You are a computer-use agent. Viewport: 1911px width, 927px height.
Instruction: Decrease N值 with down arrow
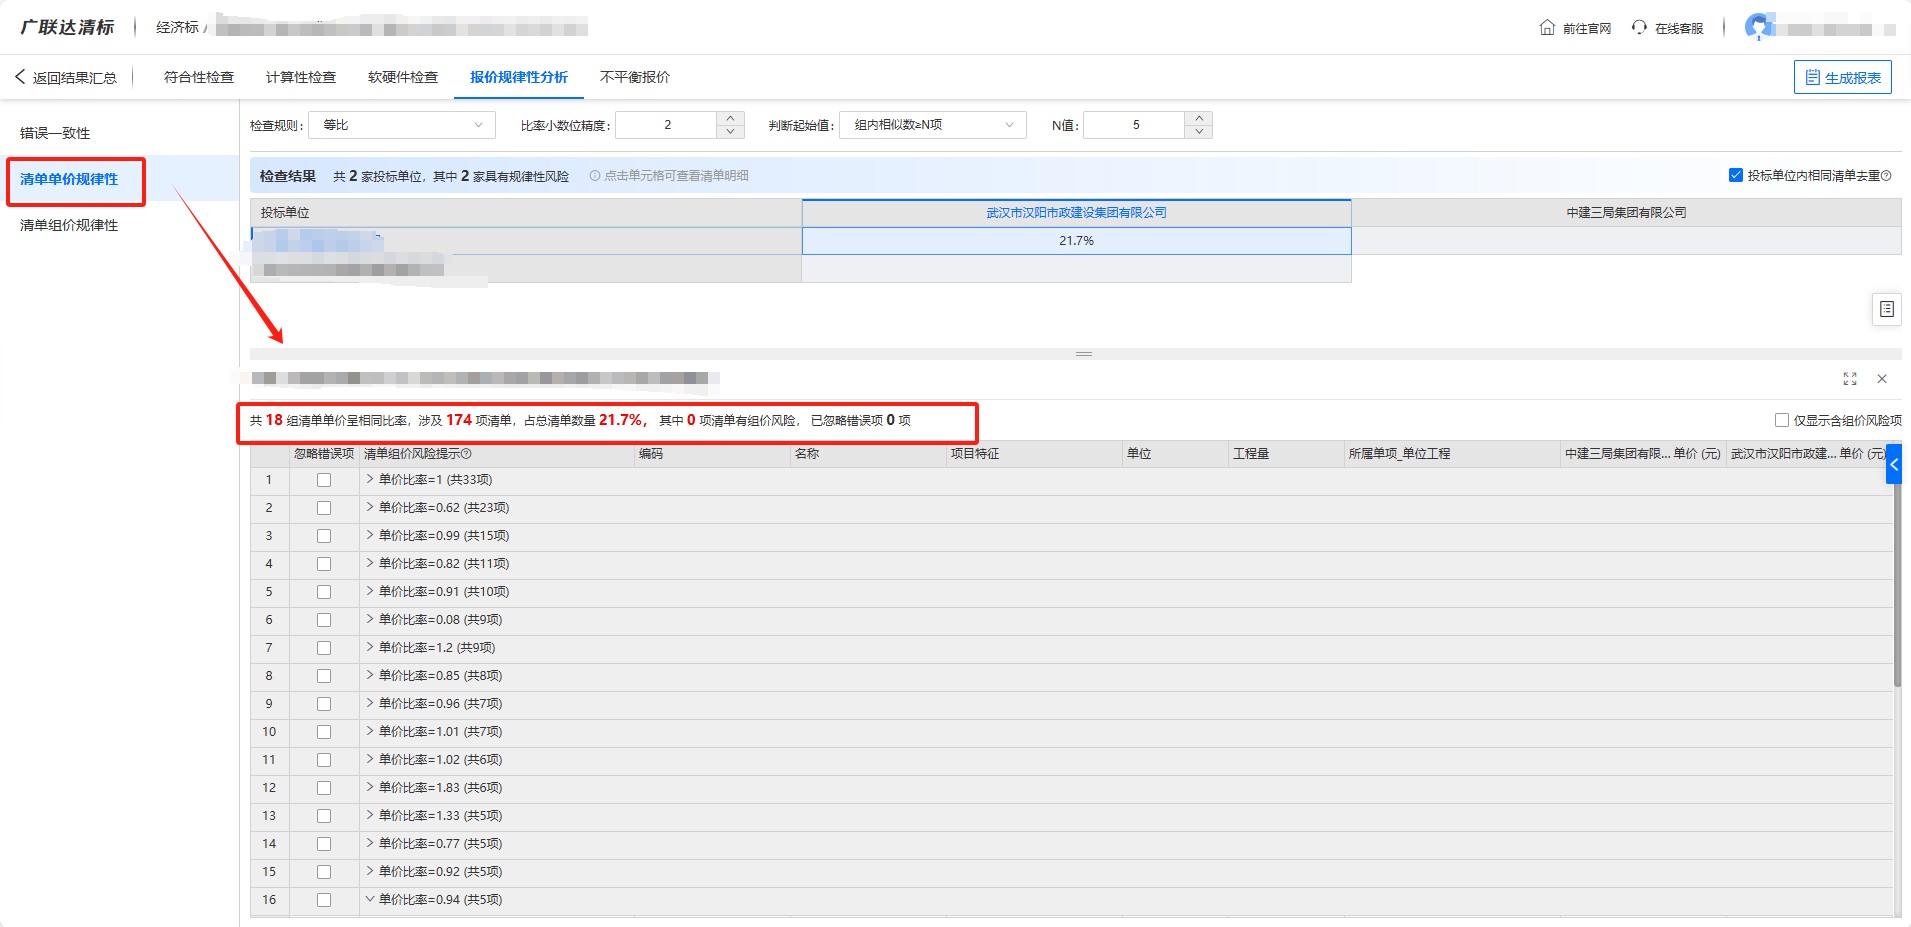point(1198,132)
